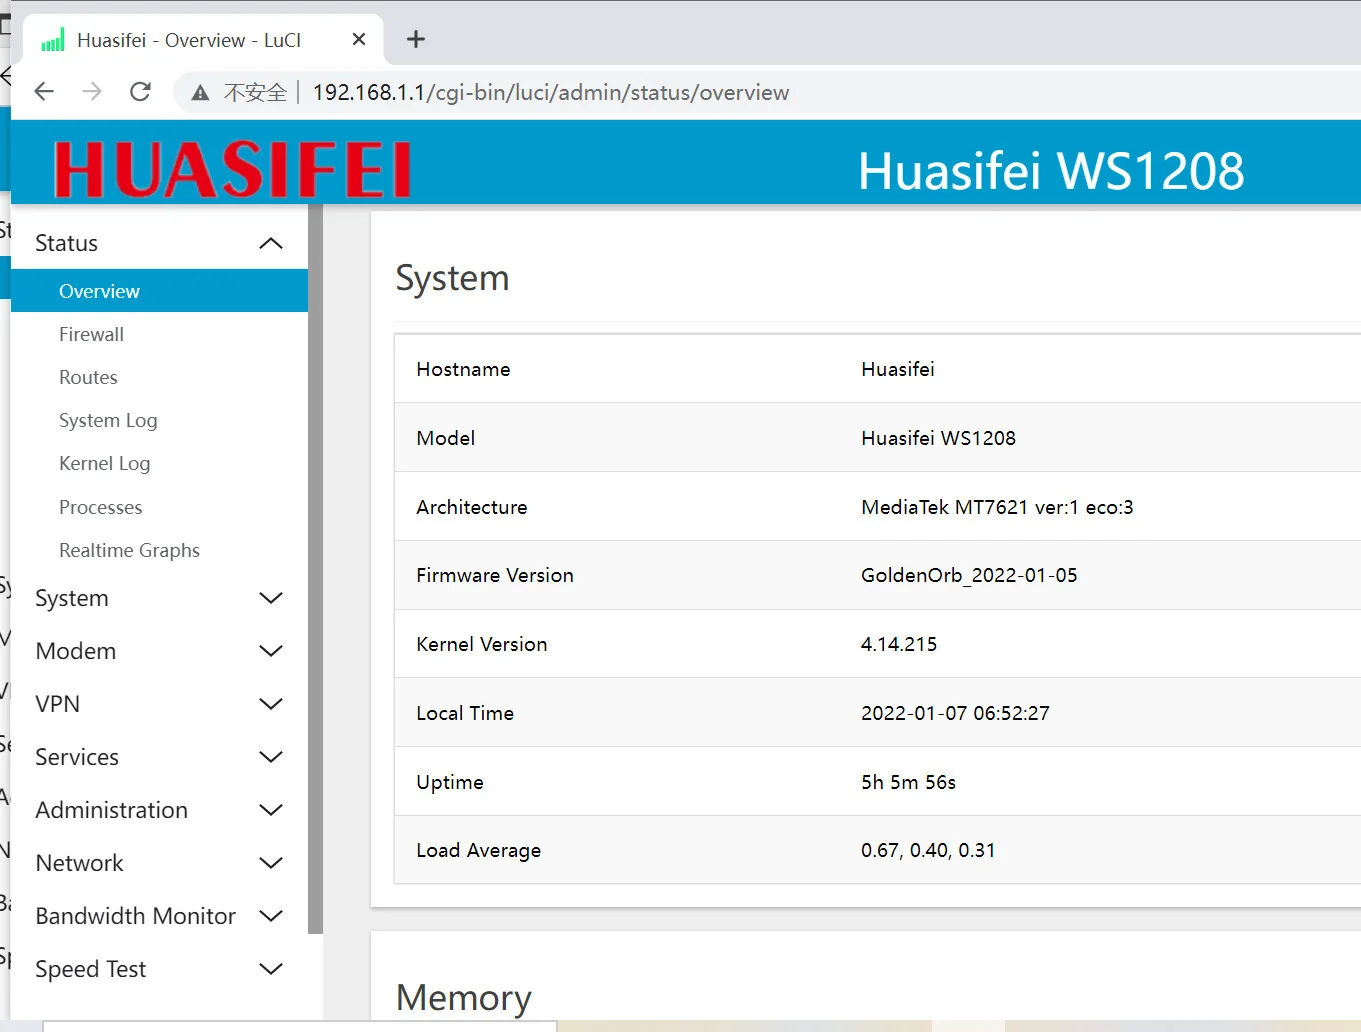Expand the VPN menu chevron
Screen dimensions: 1361x1032
(x=270, y=704)
